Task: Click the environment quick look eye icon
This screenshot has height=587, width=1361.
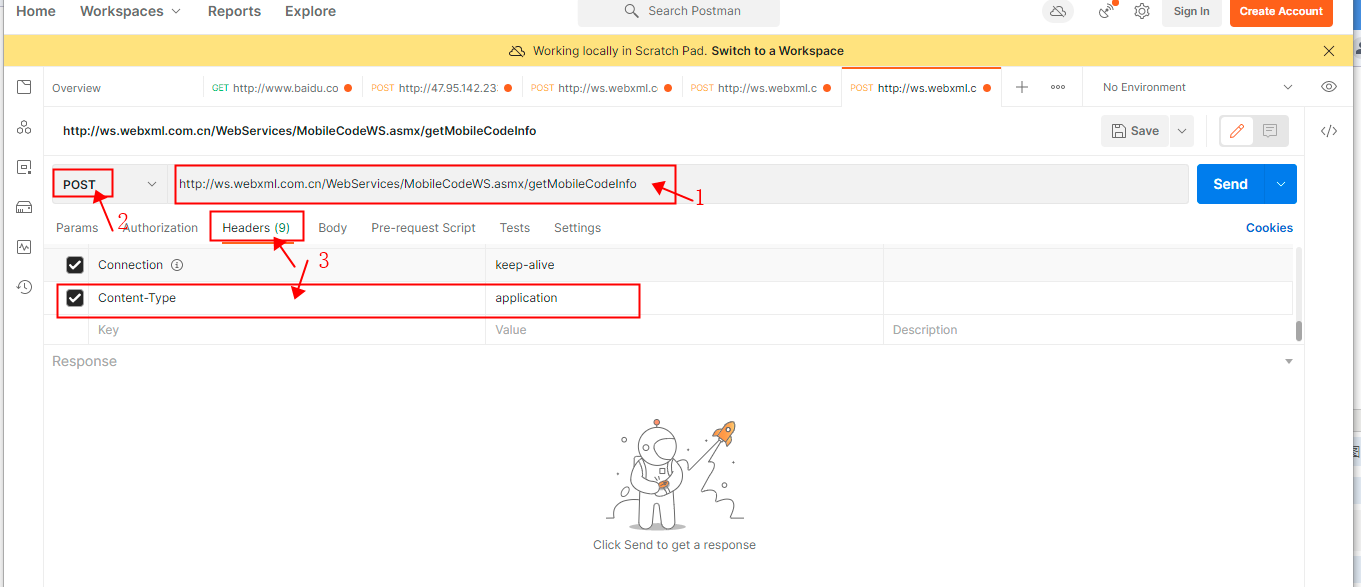Action: click(1329, 87)
